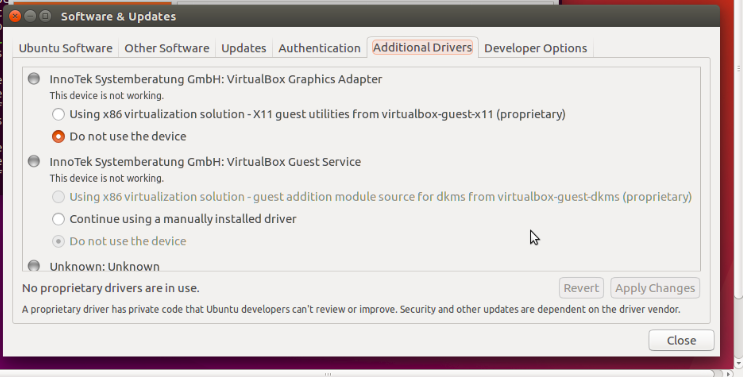This screenshot has width=743, height=377.
Task: Switch to the Ubuntu Software tab
Action: (x=65, y=48)
